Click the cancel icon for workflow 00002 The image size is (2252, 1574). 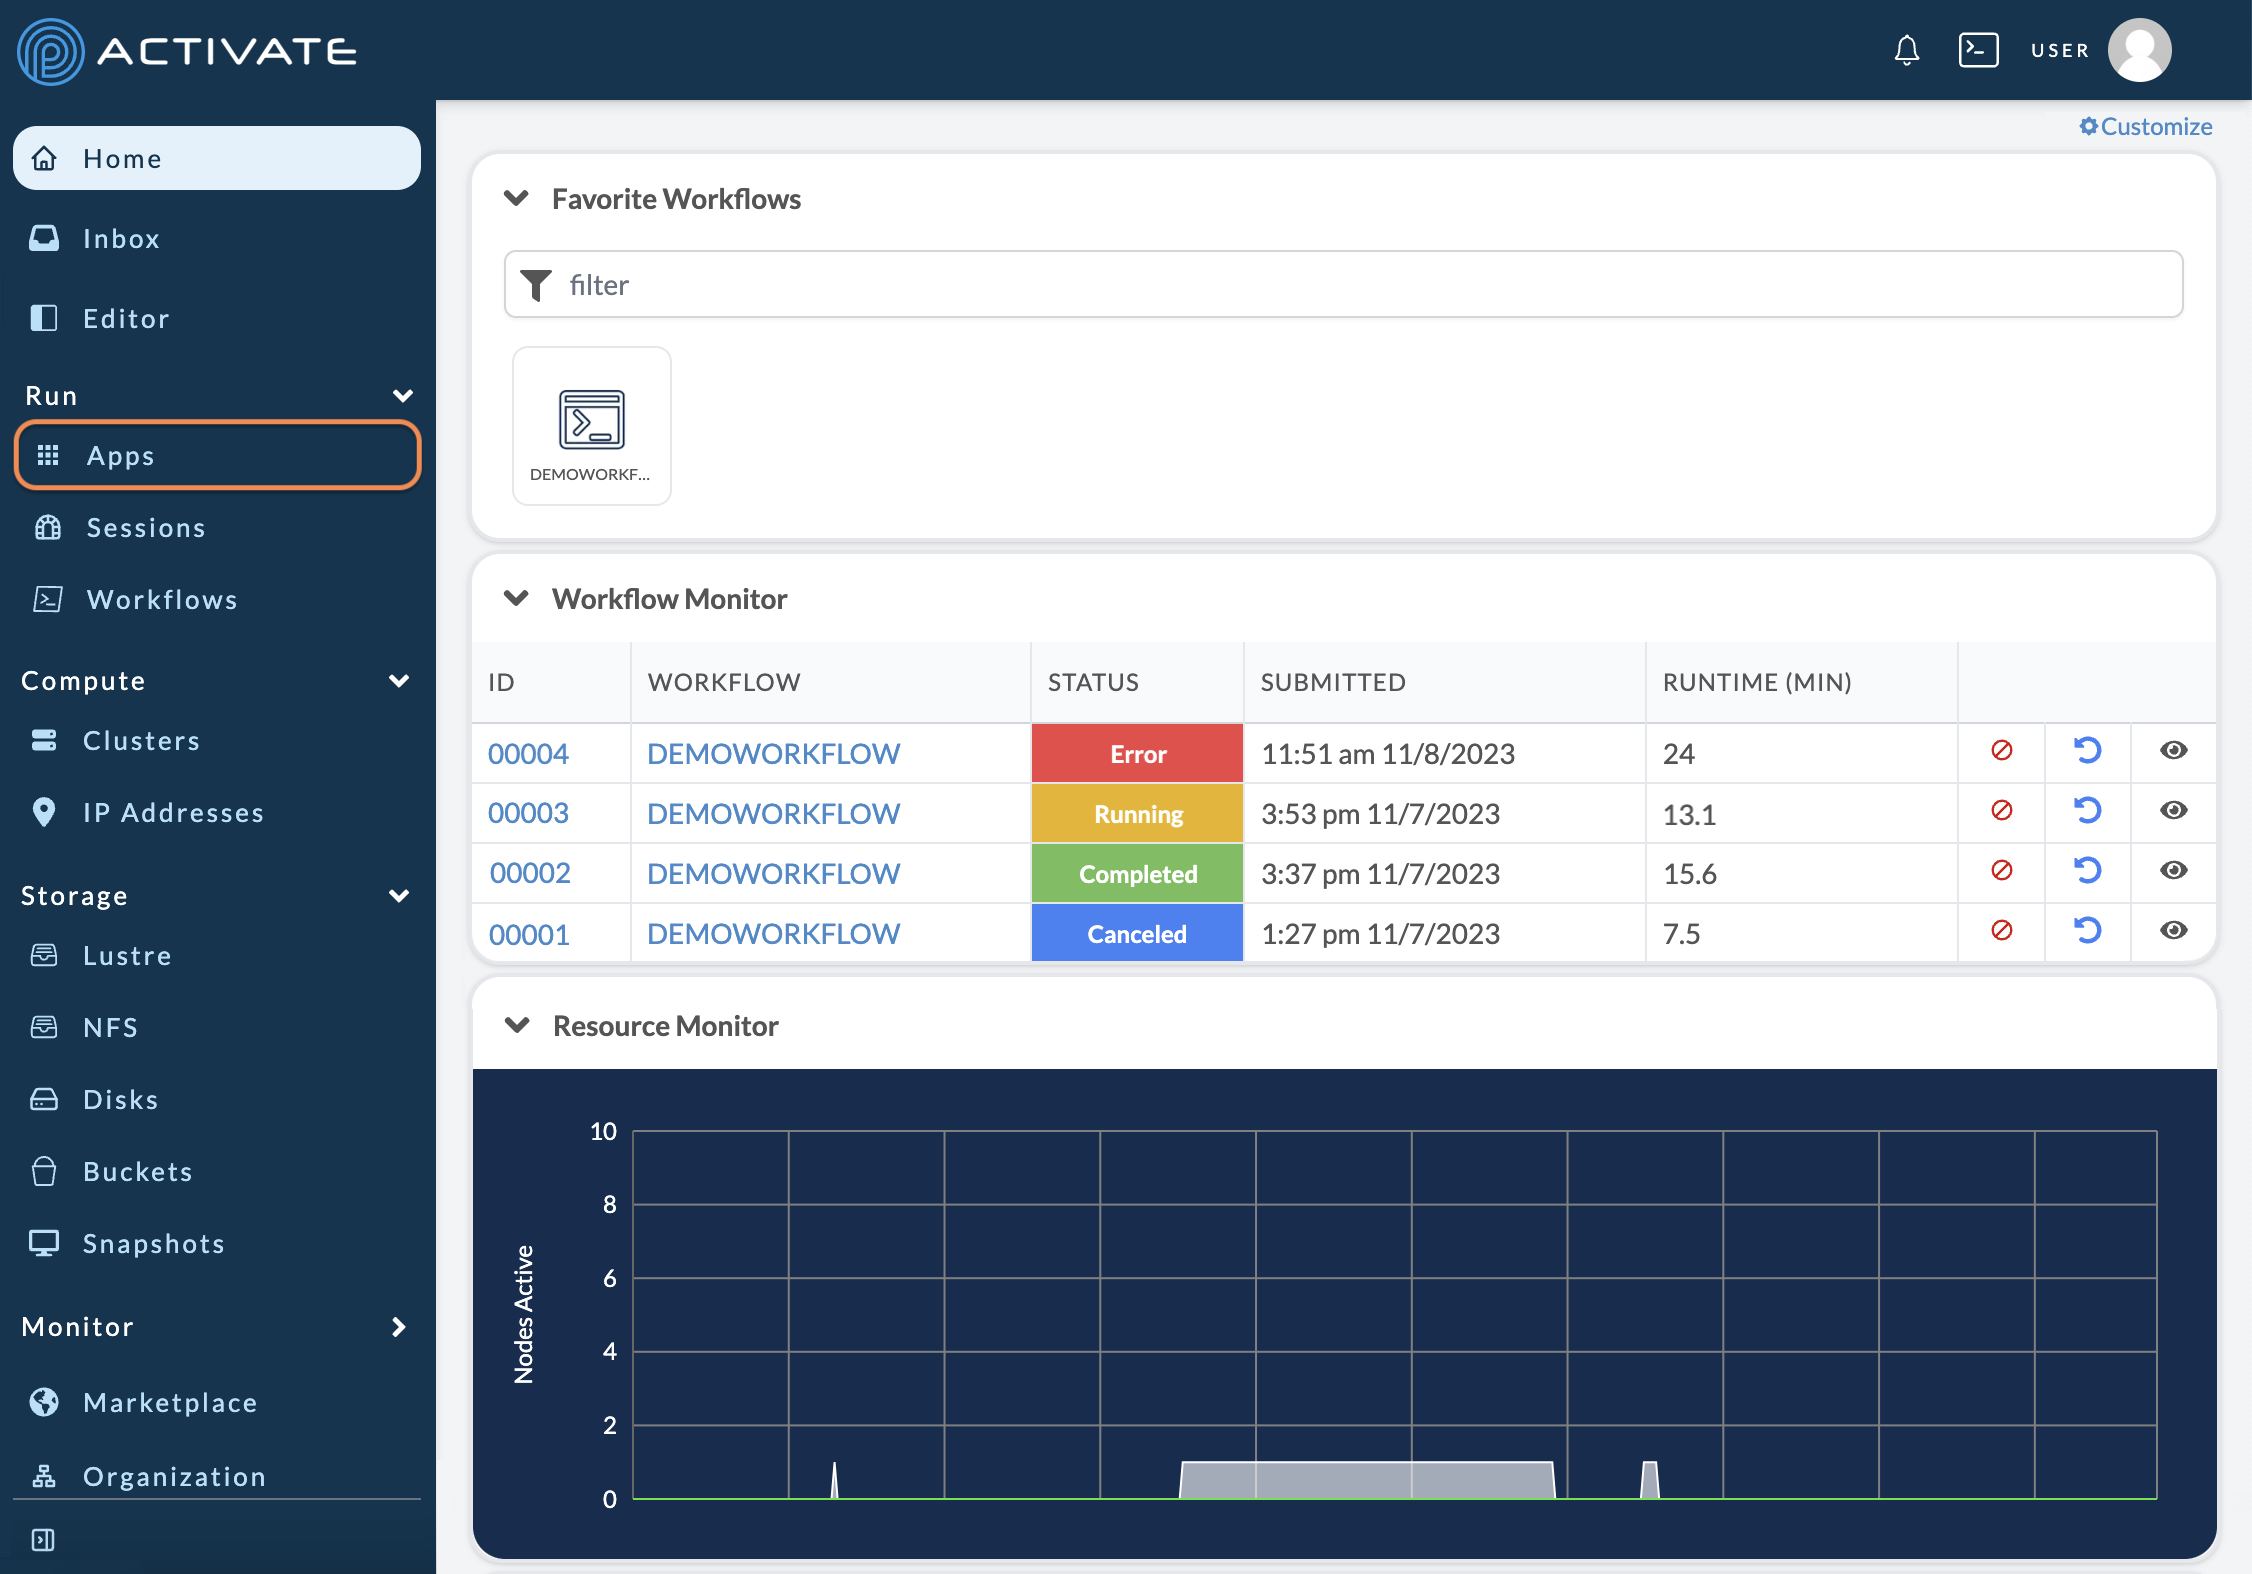(1999, 873)
